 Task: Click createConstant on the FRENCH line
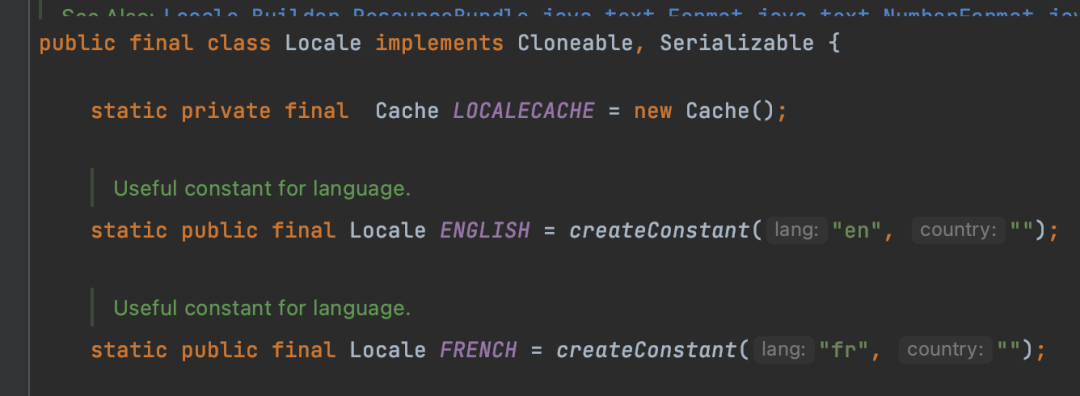pyautogui.click(x=646, y=350)
